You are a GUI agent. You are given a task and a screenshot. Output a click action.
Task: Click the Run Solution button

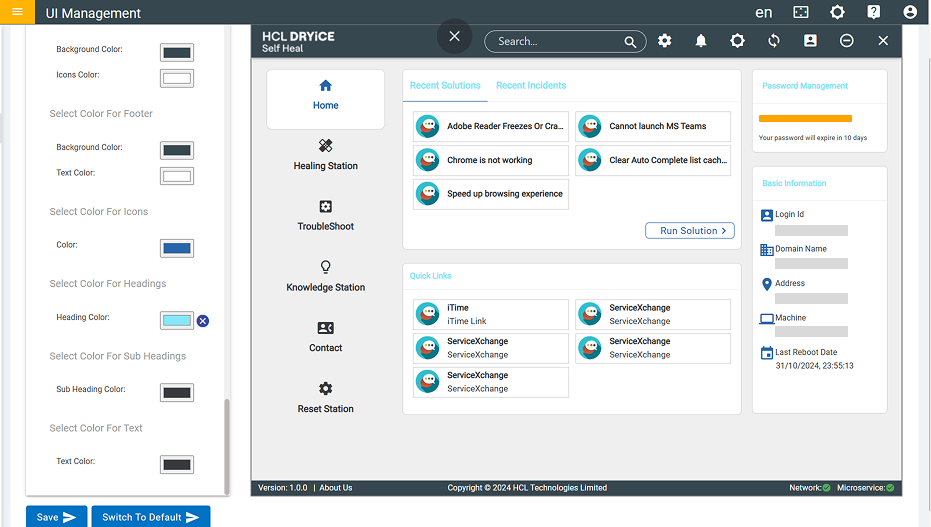click(x=690, y=231)
